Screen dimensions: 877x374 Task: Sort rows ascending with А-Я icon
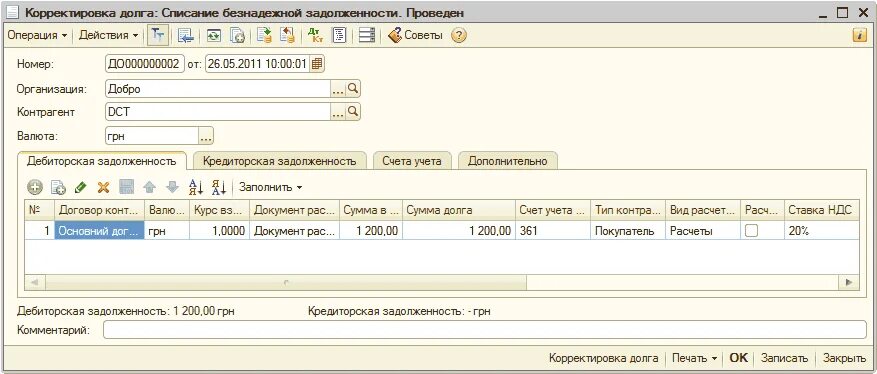coord(196,187)
